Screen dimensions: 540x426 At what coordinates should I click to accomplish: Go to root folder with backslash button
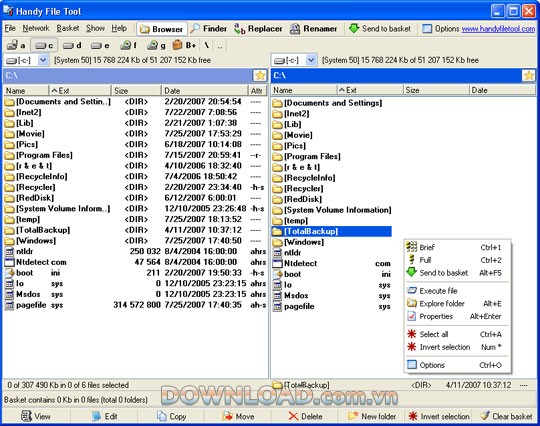[x=207, y=45]
